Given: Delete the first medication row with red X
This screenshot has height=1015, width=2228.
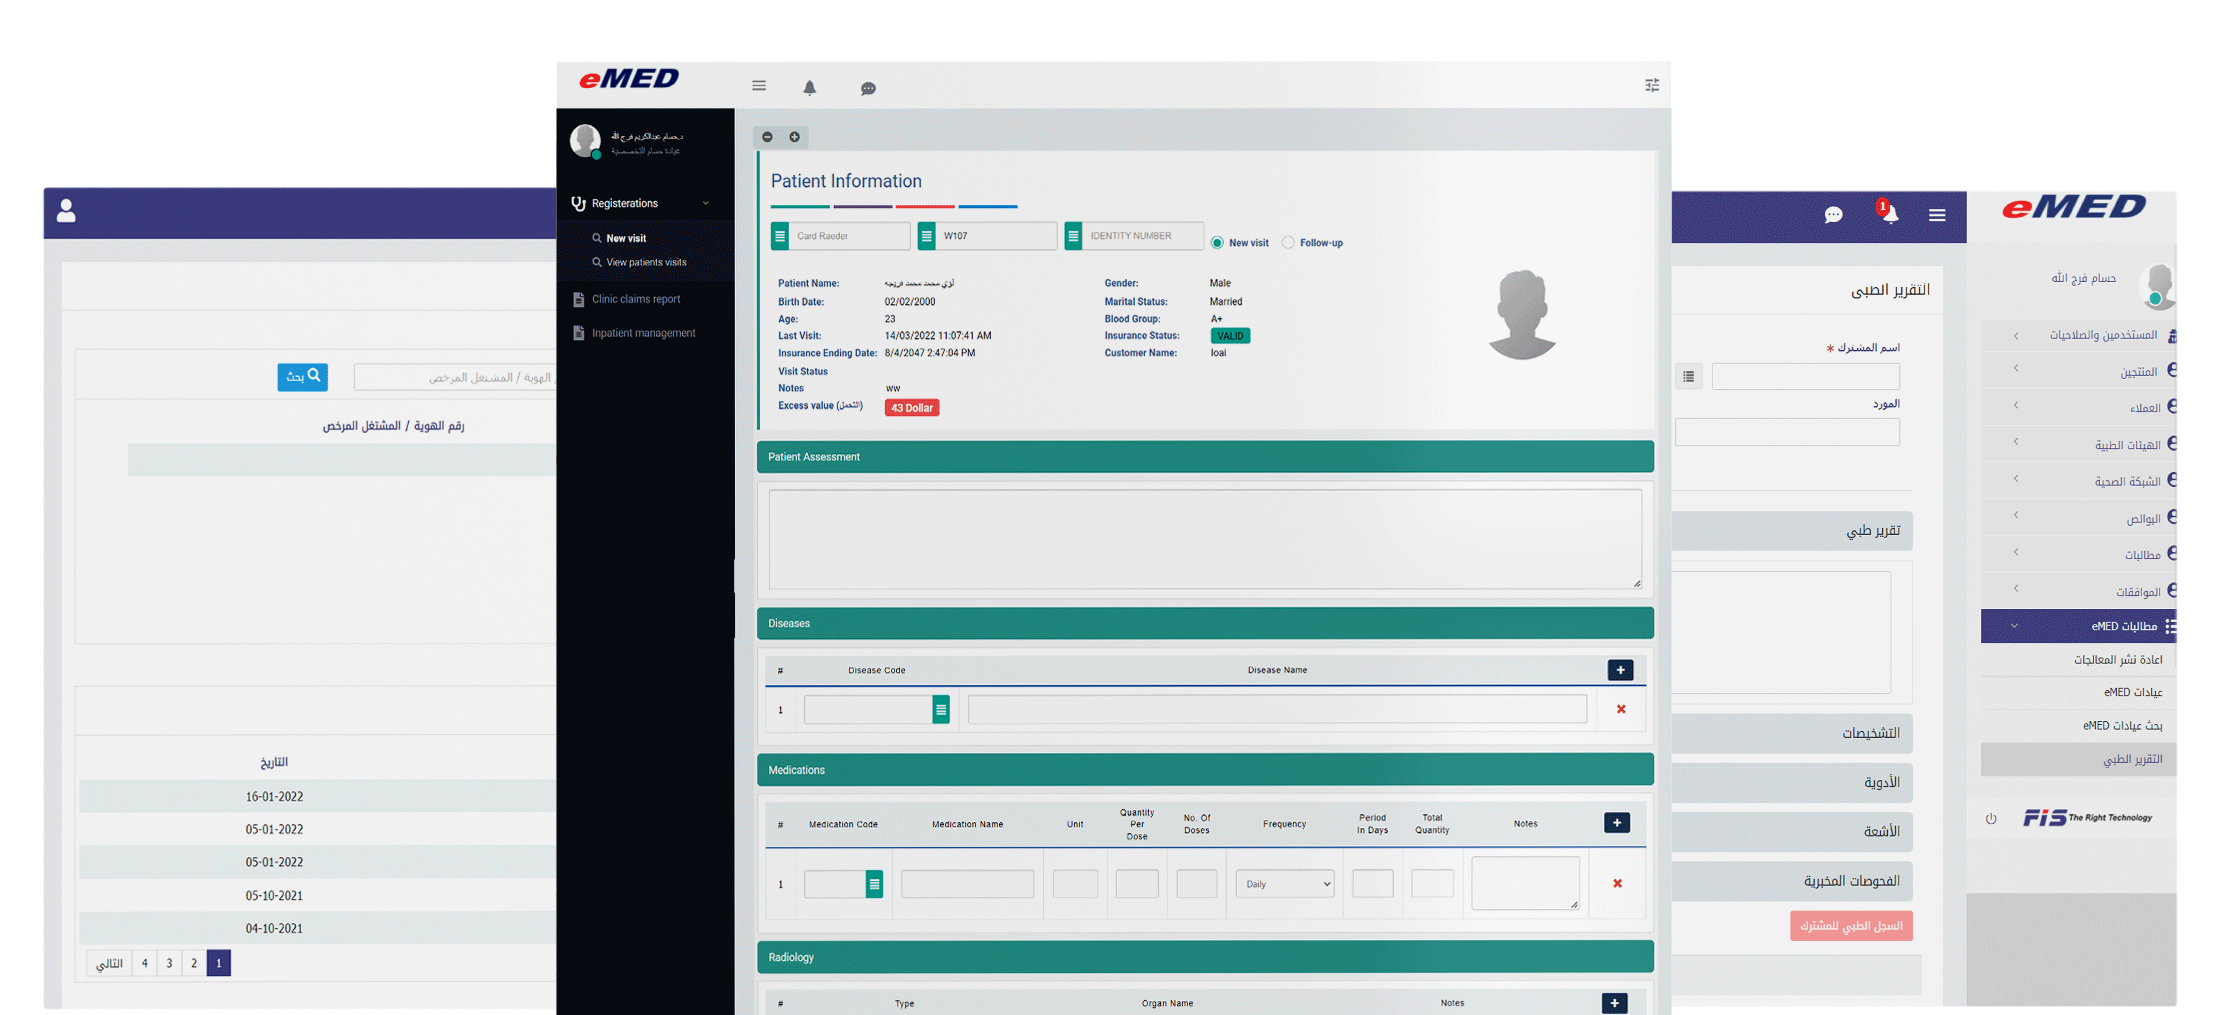Looking at the screenshot, I should click(x=1616, y=883).
